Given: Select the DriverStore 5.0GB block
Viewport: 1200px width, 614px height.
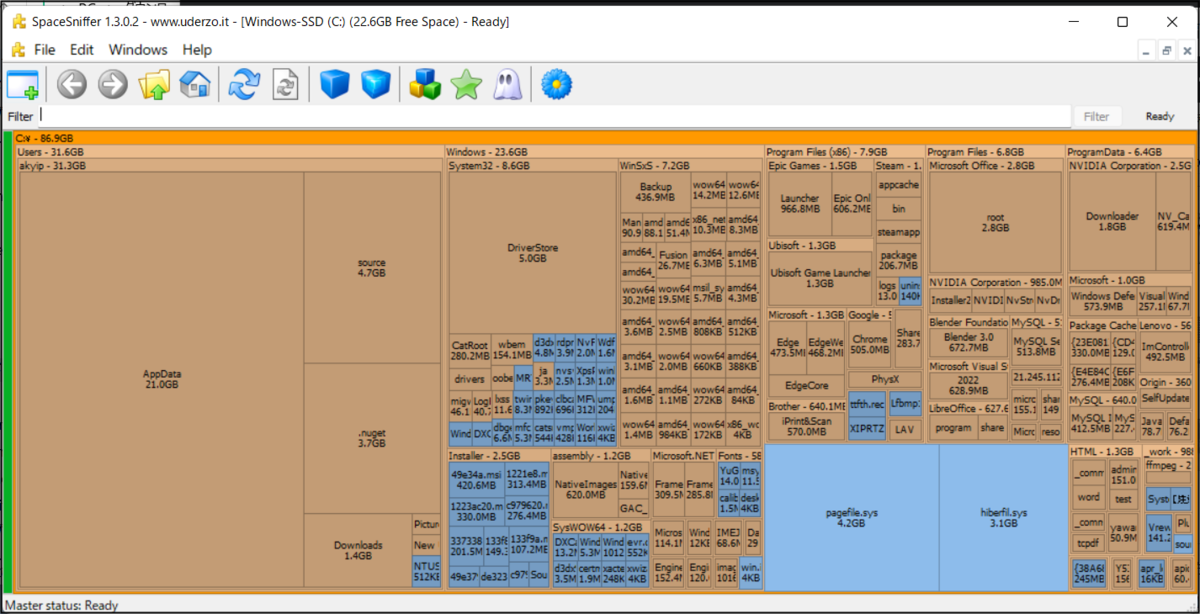Looking at the screenshot, I should pos(532,253).
